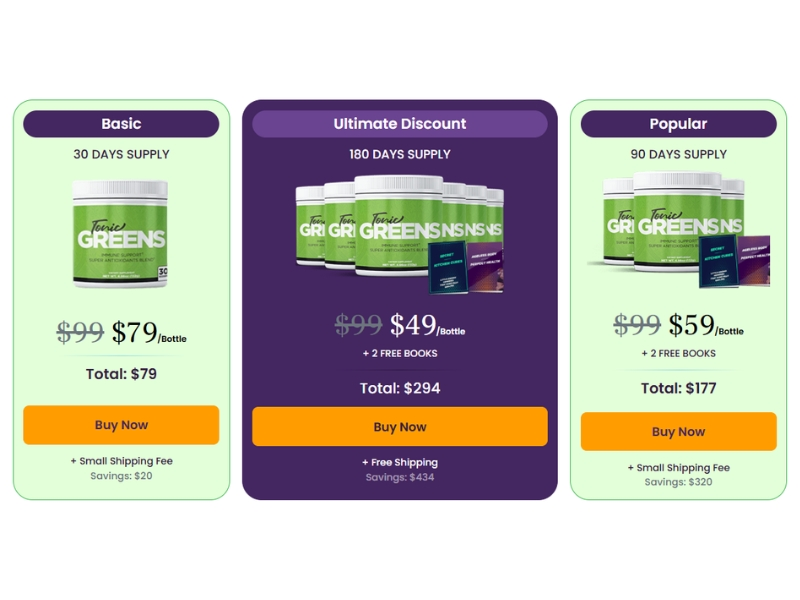Click Buy Now in the Ultimate Discount plan
This screenshot has height=600, width=800.
399,427
